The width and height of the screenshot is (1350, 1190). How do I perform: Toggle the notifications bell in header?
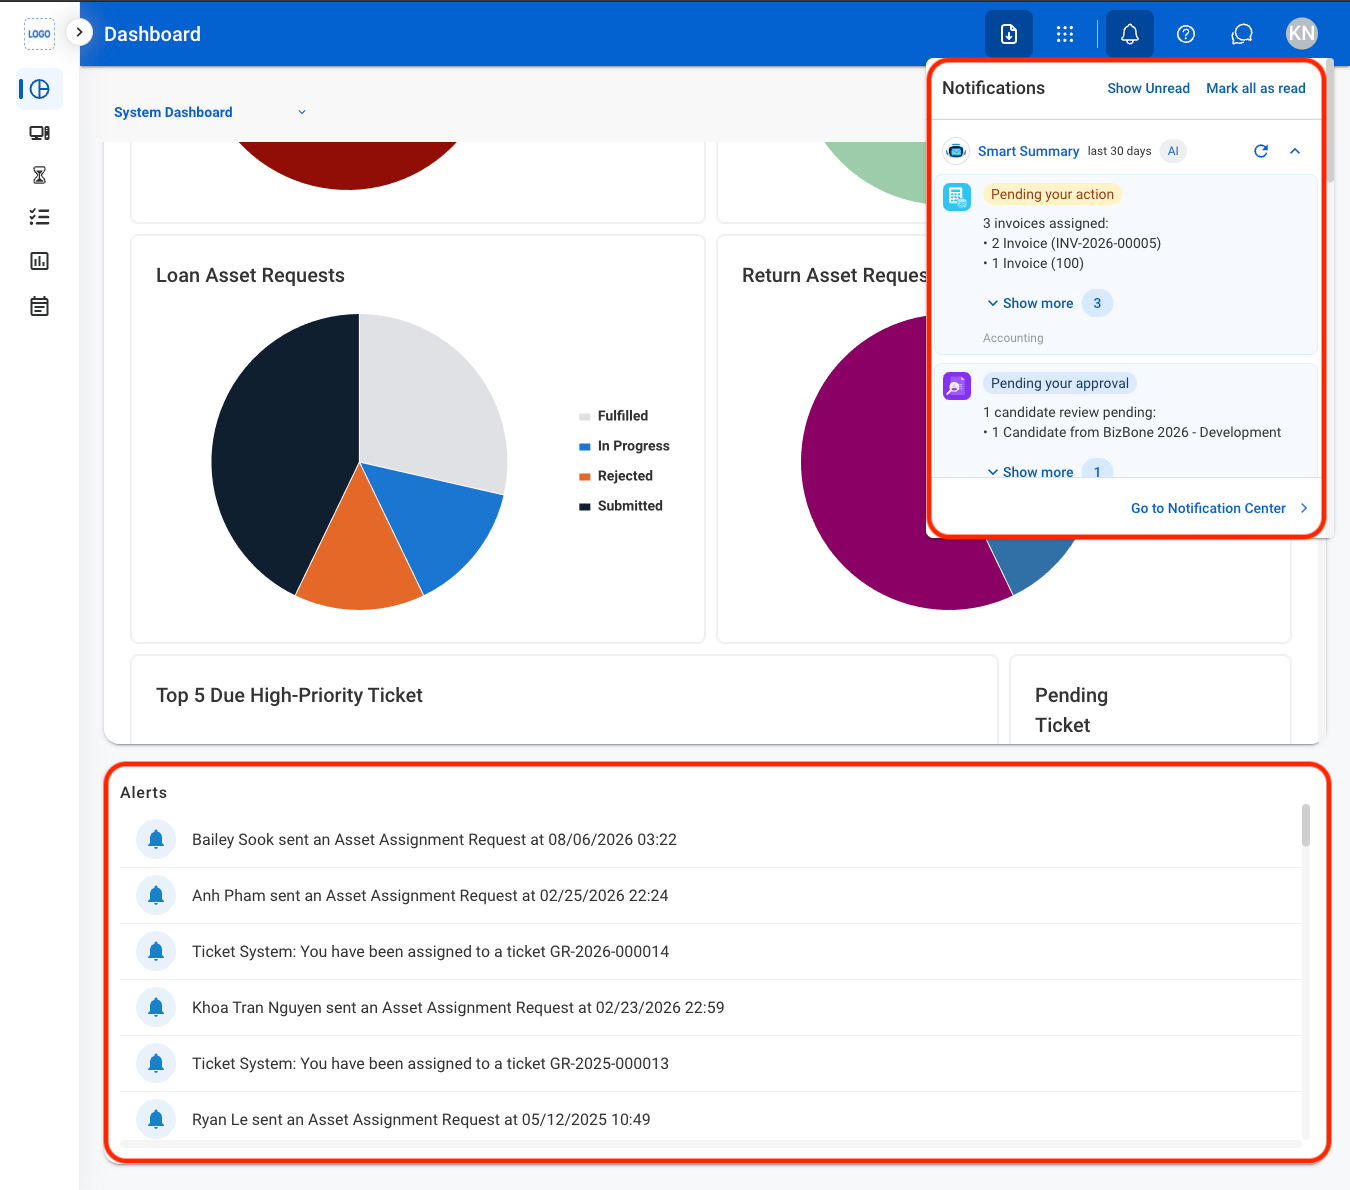tap(1130, 34)
